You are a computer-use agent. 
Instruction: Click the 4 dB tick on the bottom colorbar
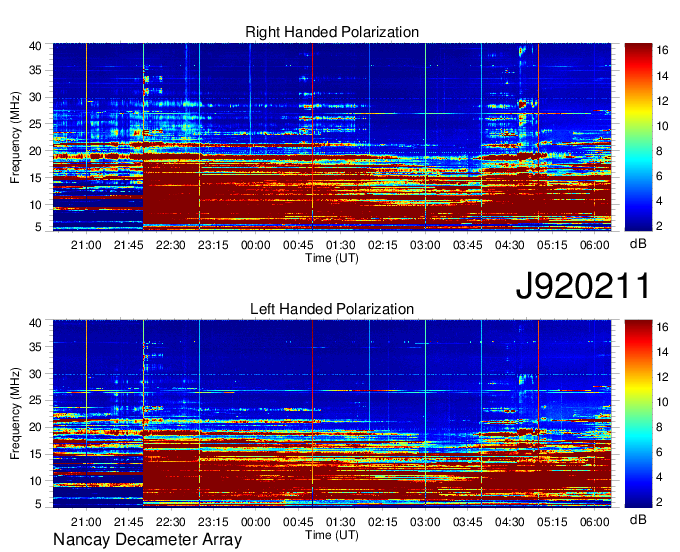659,477
